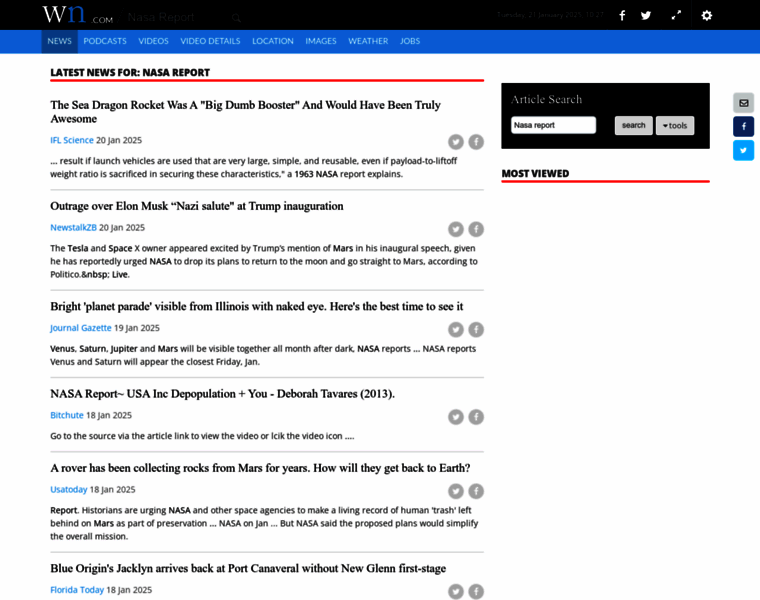Open the rover collecting rocks headline

[x=260, y=468]
